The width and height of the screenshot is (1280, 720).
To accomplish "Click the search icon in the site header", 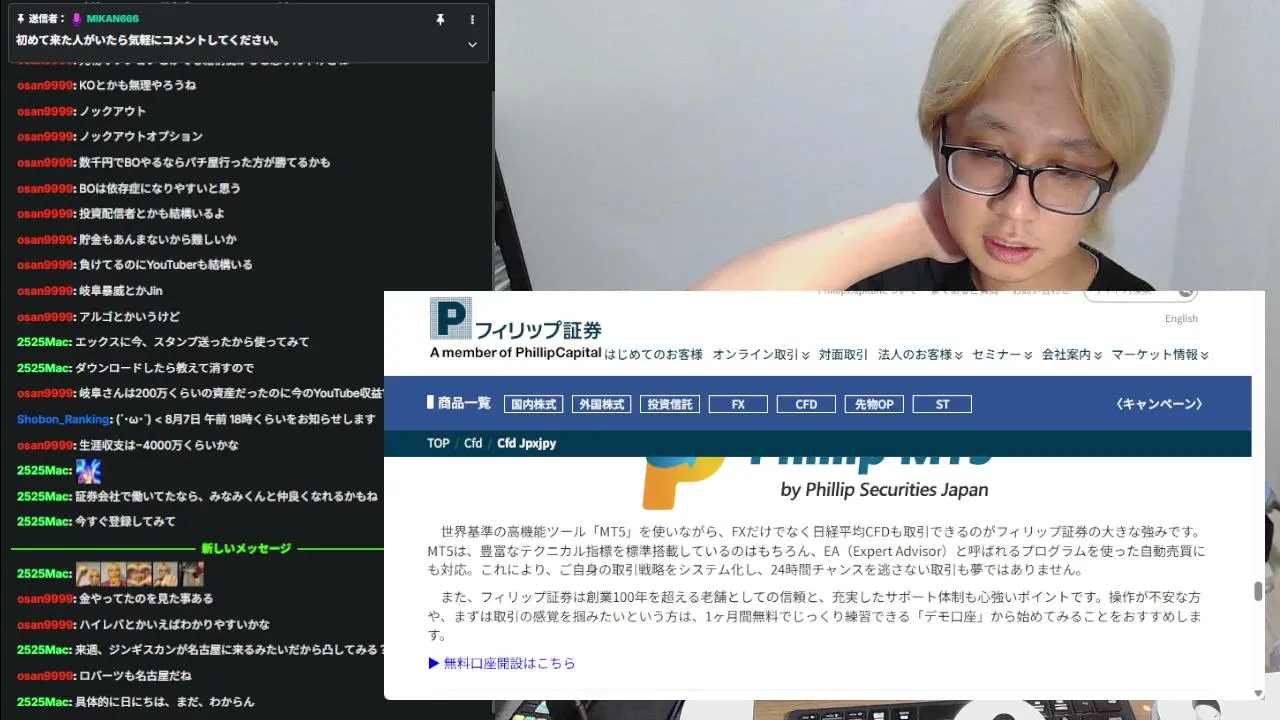I will pyautogui.click(x=1185, y=292).
